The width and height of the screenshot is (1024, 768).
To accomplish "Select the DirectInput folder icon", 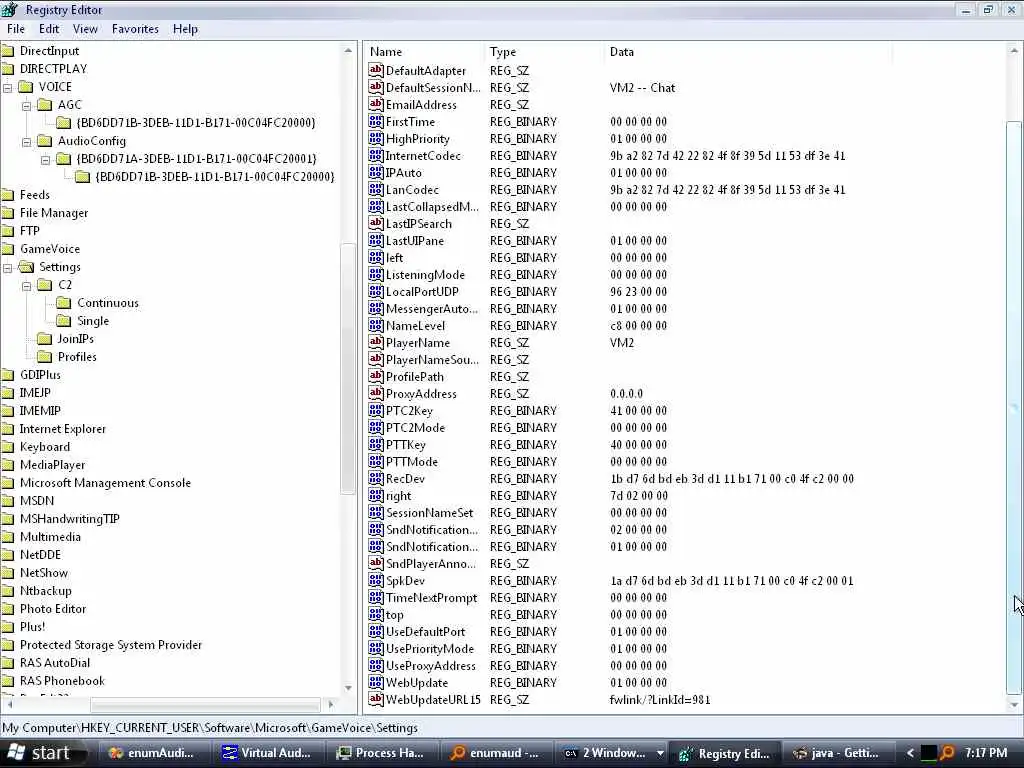I will point(8,51).
